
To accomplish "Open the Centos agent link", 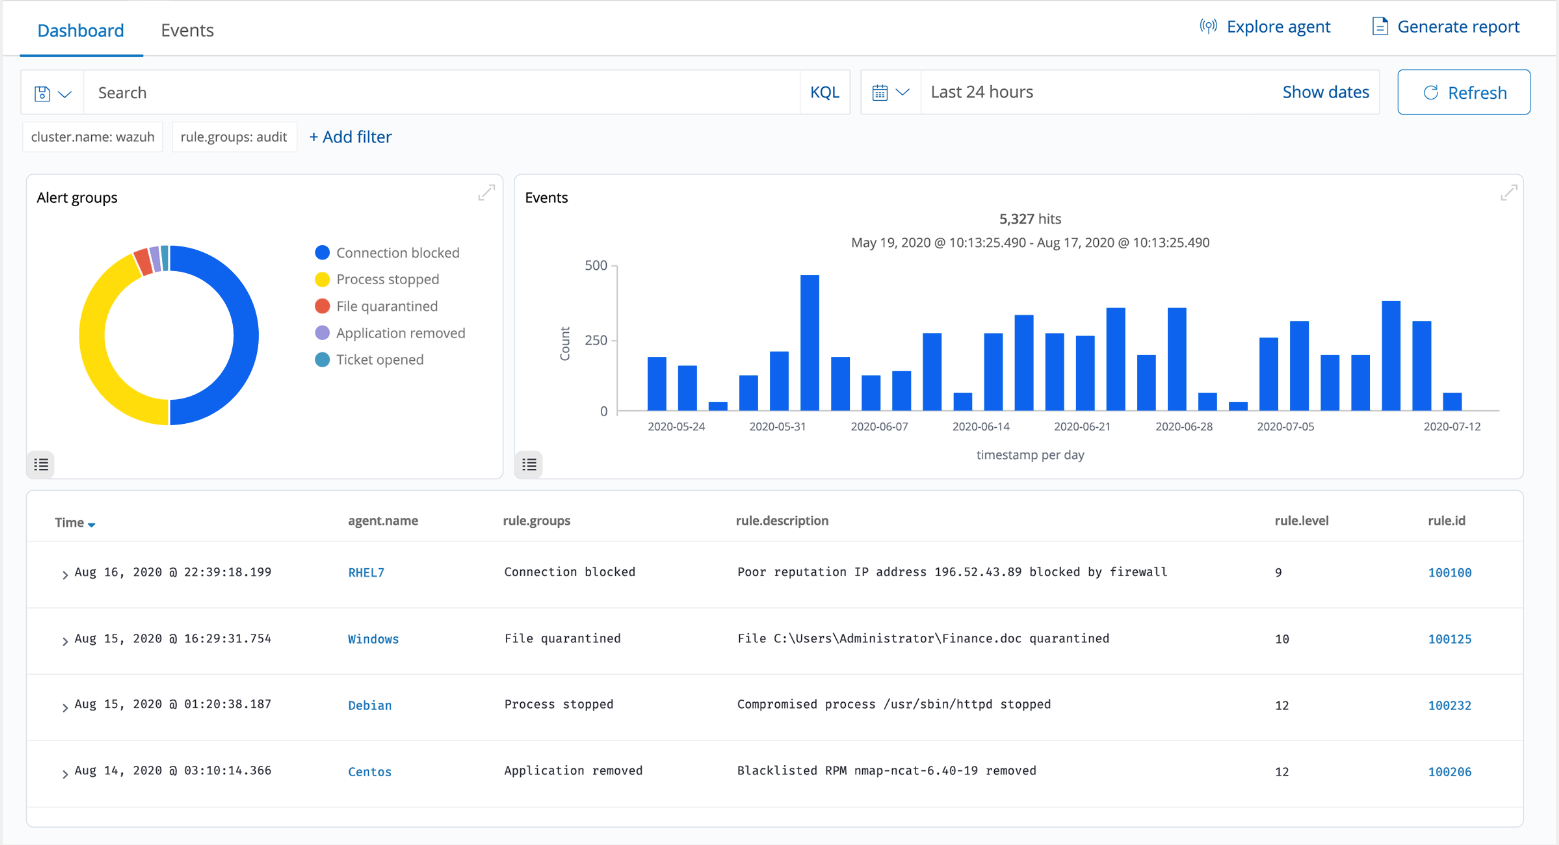I will coord(370,772).
